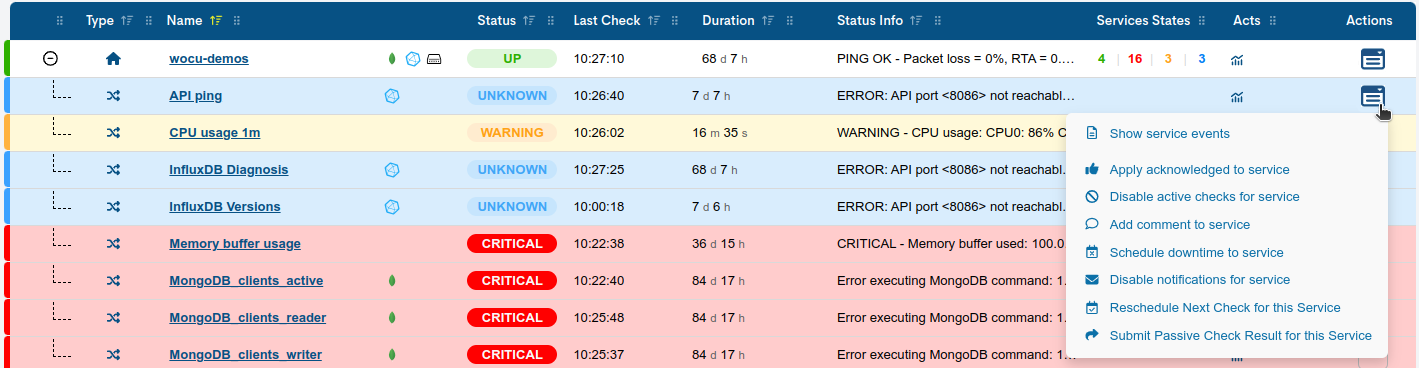Click the UP status badge of wocu-demos
The width and height of the screenshot is (1419, 368).
pos(512,59)
